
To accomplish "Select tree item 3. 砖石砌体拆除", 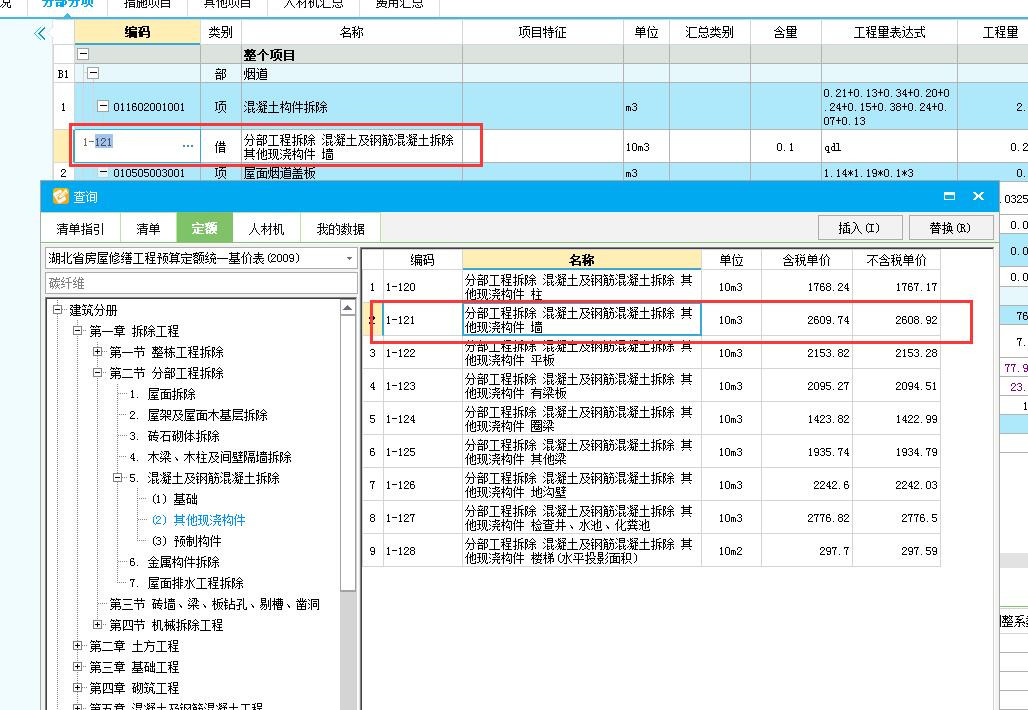I will coord(174,436).
